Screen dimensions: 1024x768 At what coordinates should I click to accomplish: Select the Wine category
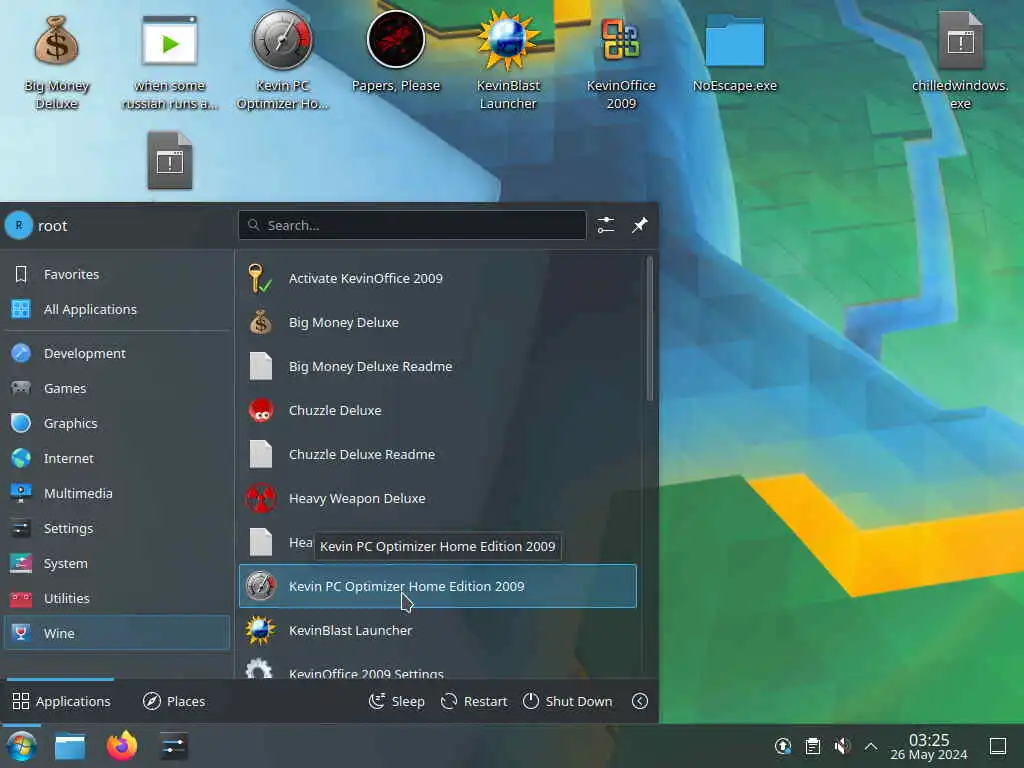click(x=117, y=633)
